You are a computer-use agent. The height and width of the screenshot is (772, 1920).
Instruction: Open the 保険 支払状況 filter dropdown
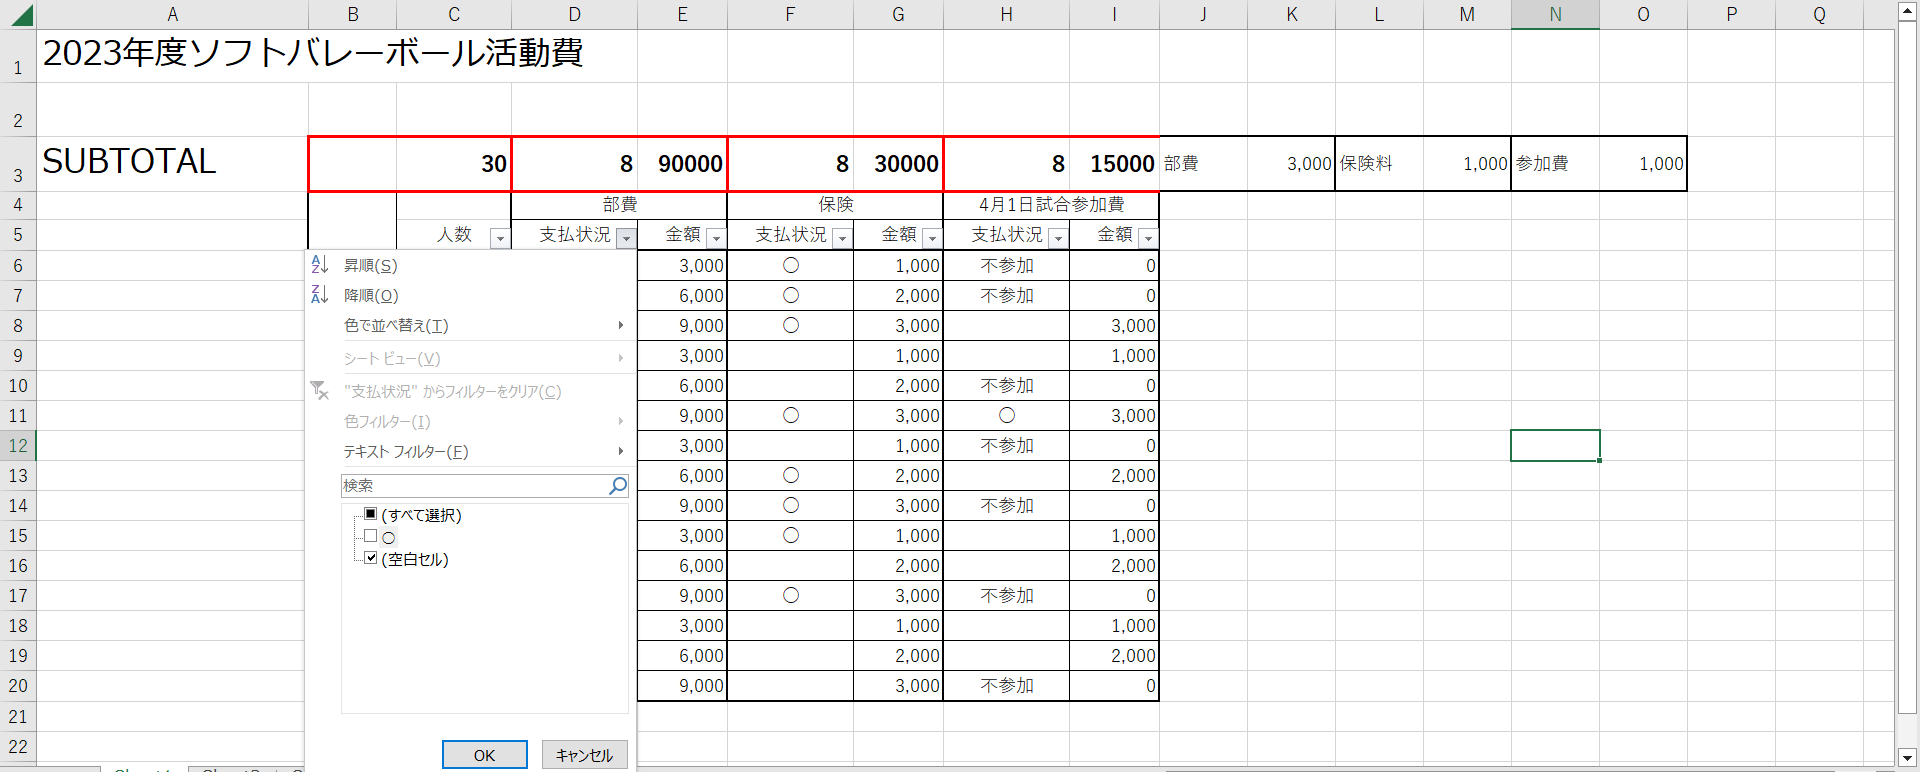coord(842,238)
